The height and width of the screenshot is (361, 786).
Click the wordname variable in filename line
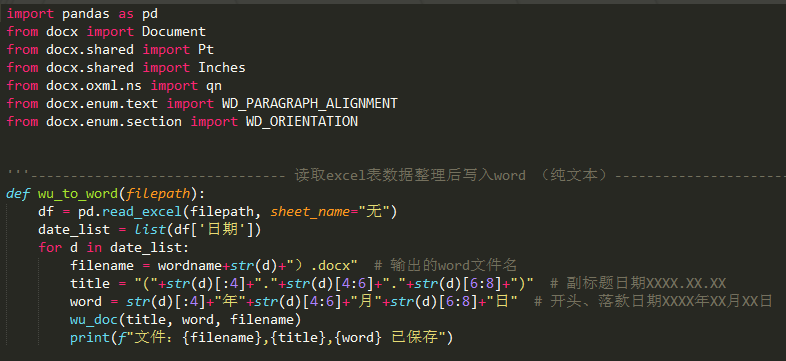click(x=190, y=266)
